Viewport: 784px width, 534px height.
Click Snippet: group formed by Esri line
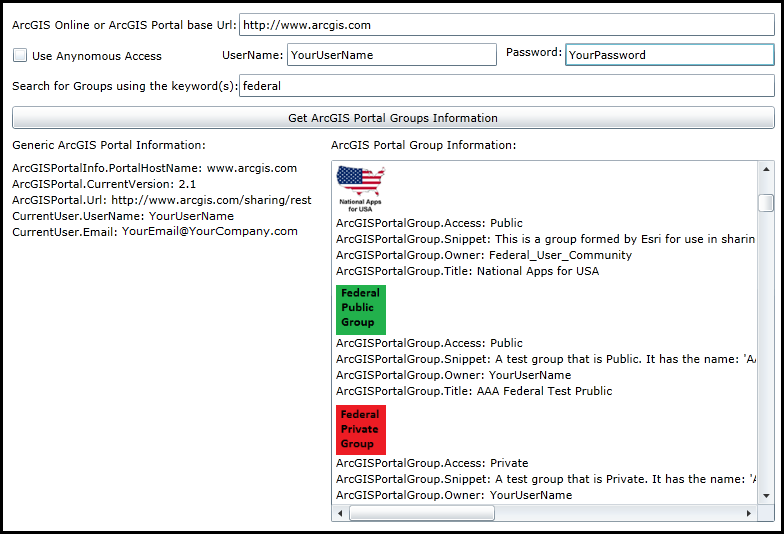[546, 240]
